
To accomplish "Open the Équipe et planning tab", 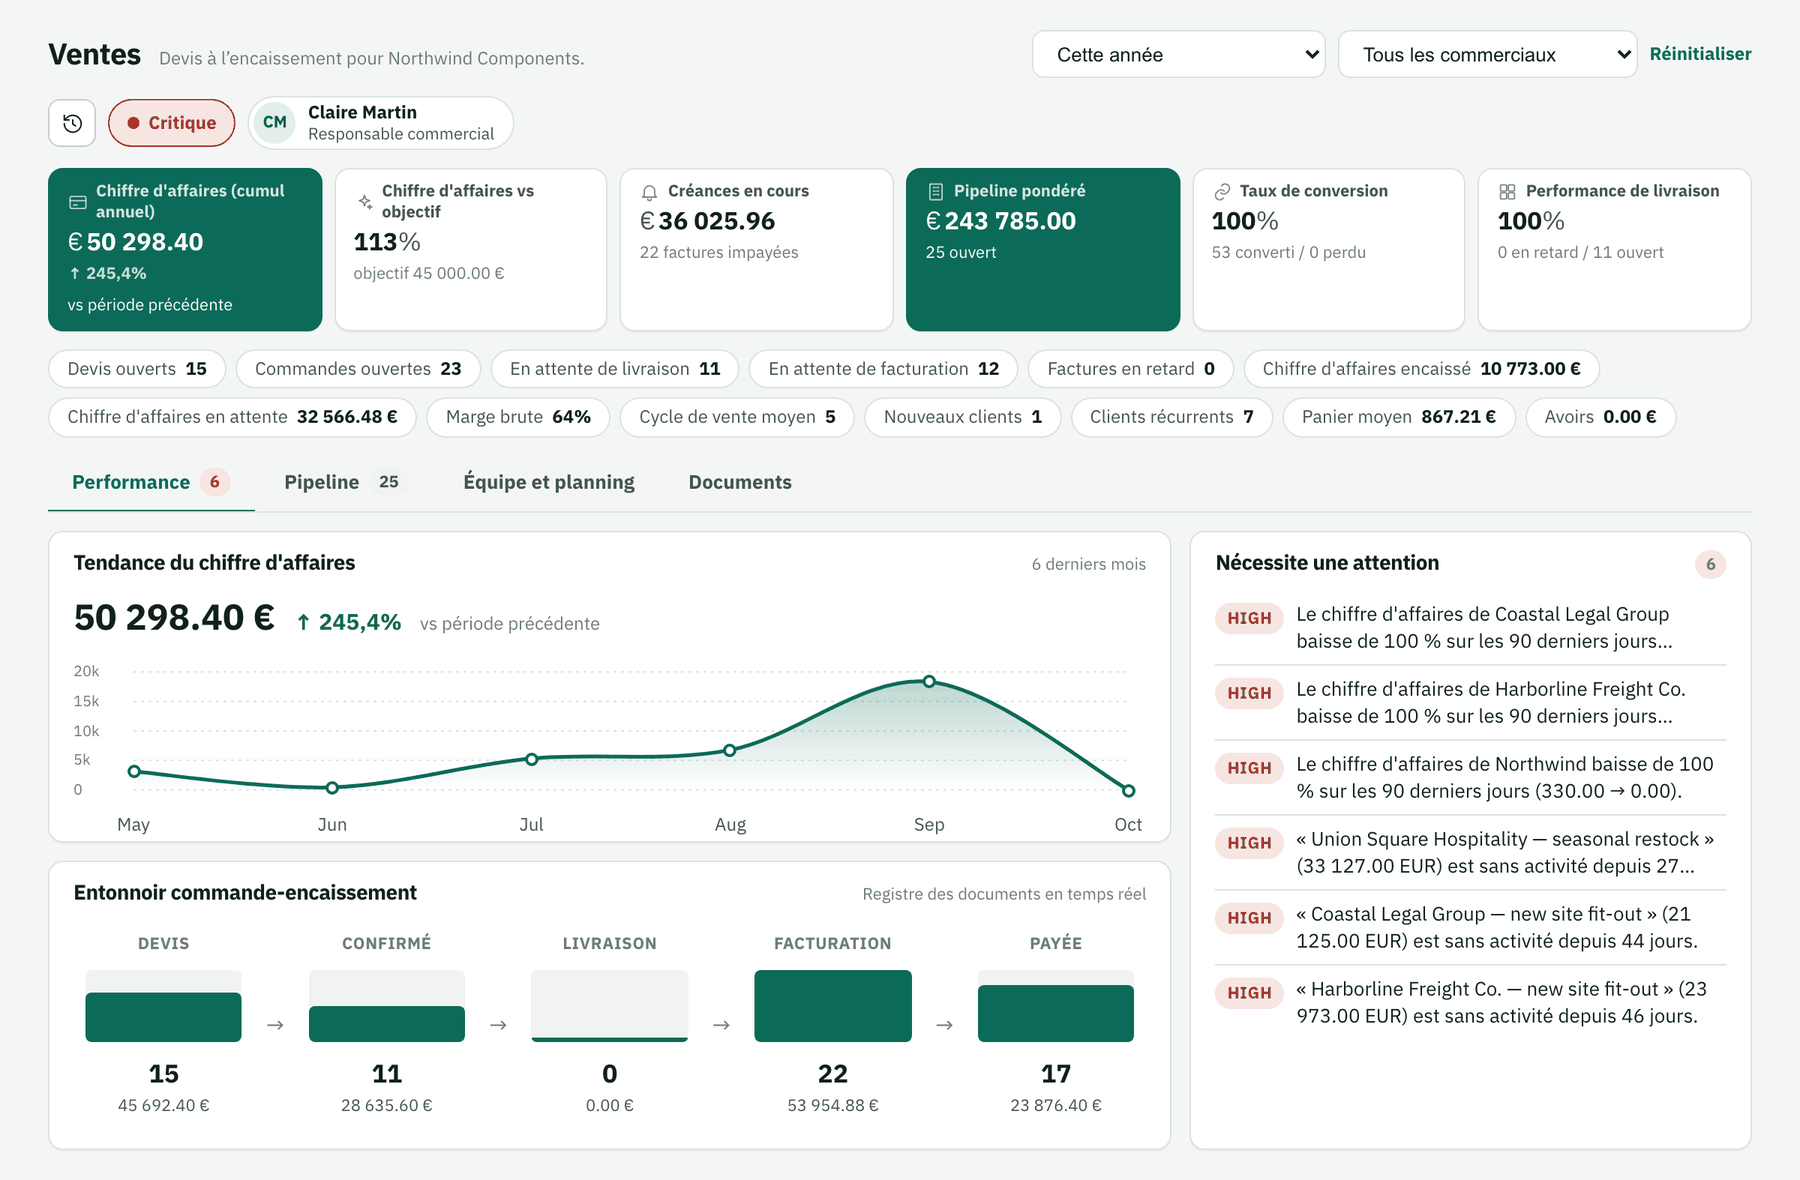I will point(549,482).
